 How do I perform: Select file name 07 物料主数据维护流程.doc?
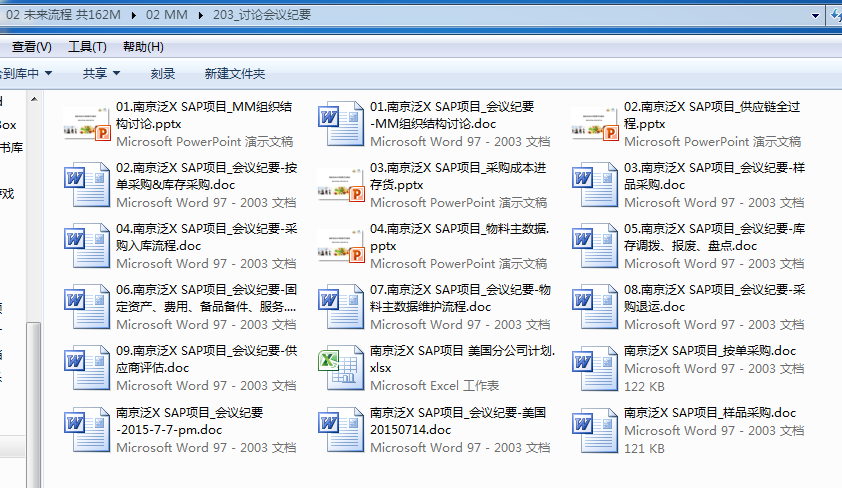(460, 298)
